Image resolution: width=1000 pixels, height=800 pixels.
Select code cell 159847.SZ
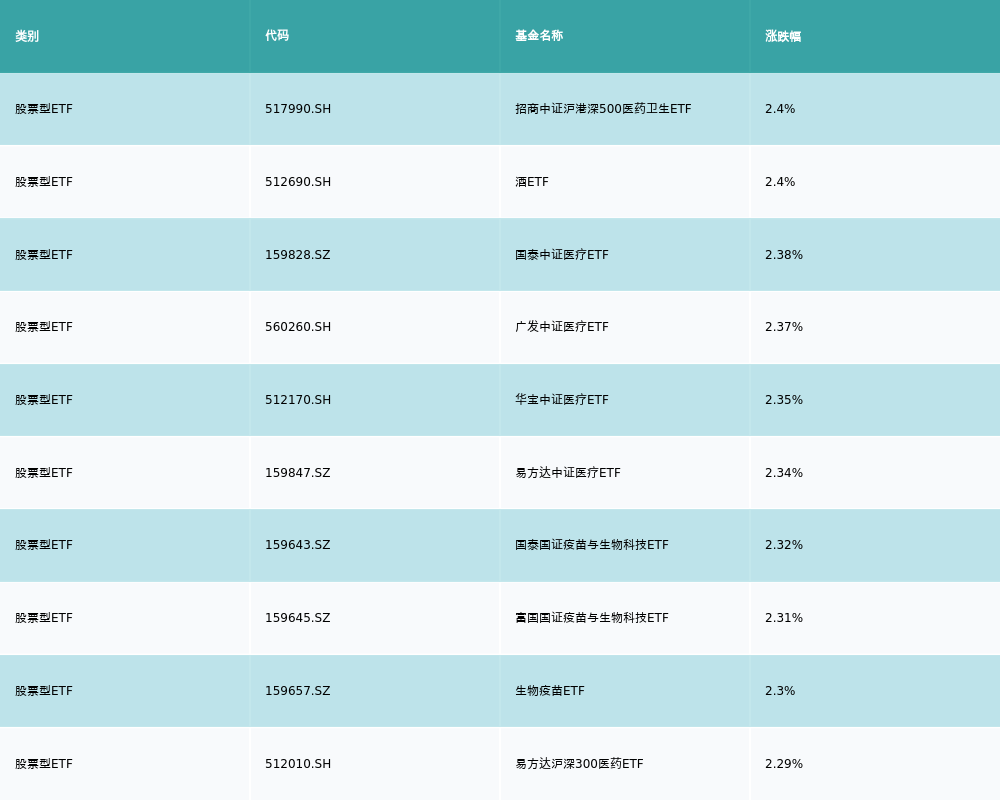pos(298,473)
